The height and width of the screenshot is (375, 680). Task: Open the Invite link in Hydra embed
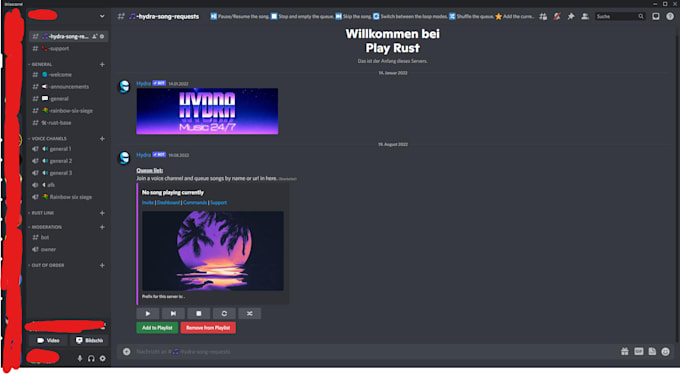148,202
